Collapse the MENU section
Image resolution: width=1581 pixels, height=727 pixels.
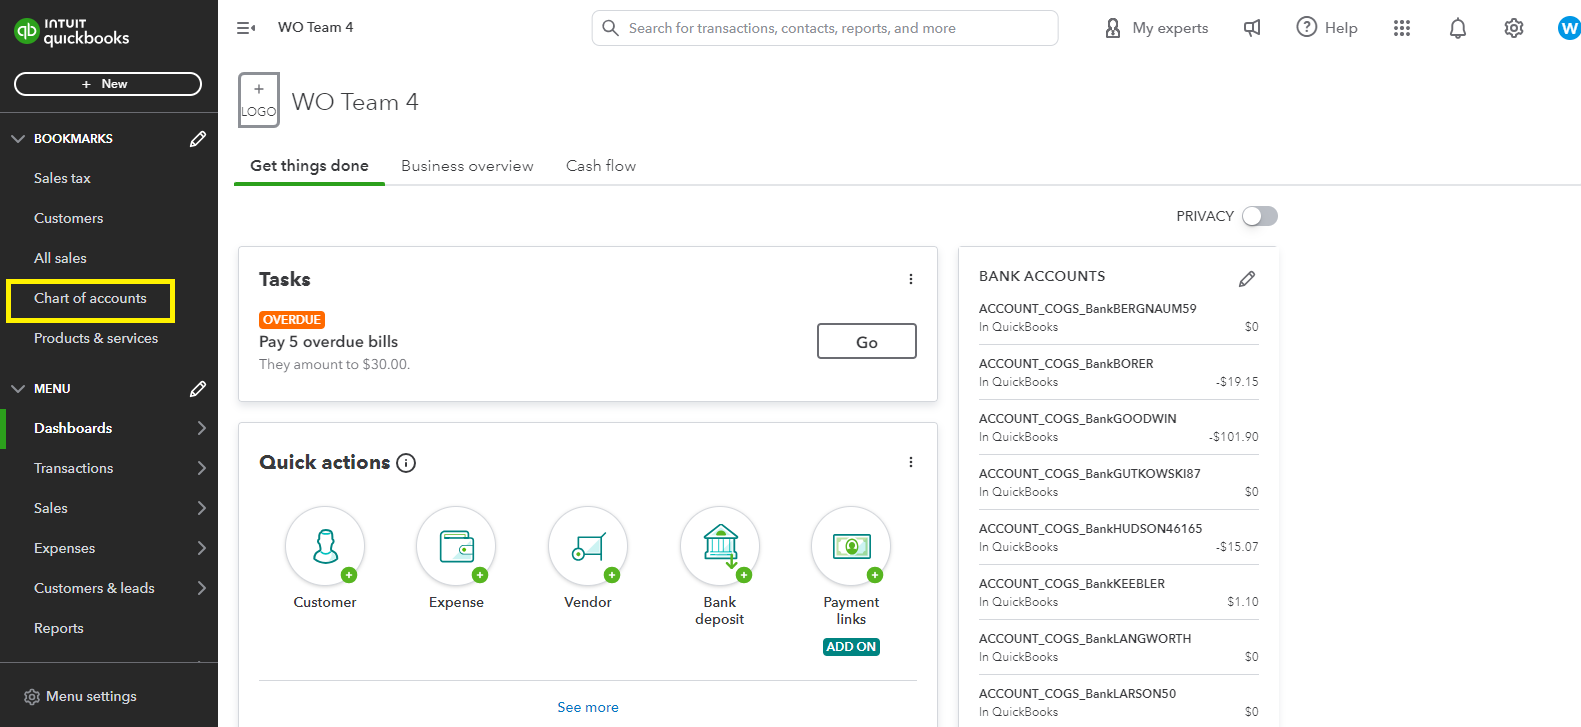(18, 389)
